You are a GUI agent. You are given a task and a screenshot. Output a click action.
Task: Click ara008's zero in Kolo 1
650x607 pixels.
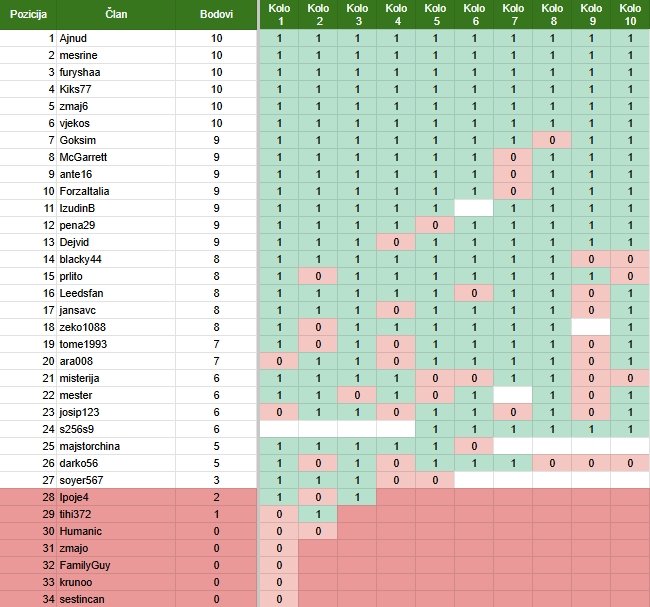coord(280,361)
